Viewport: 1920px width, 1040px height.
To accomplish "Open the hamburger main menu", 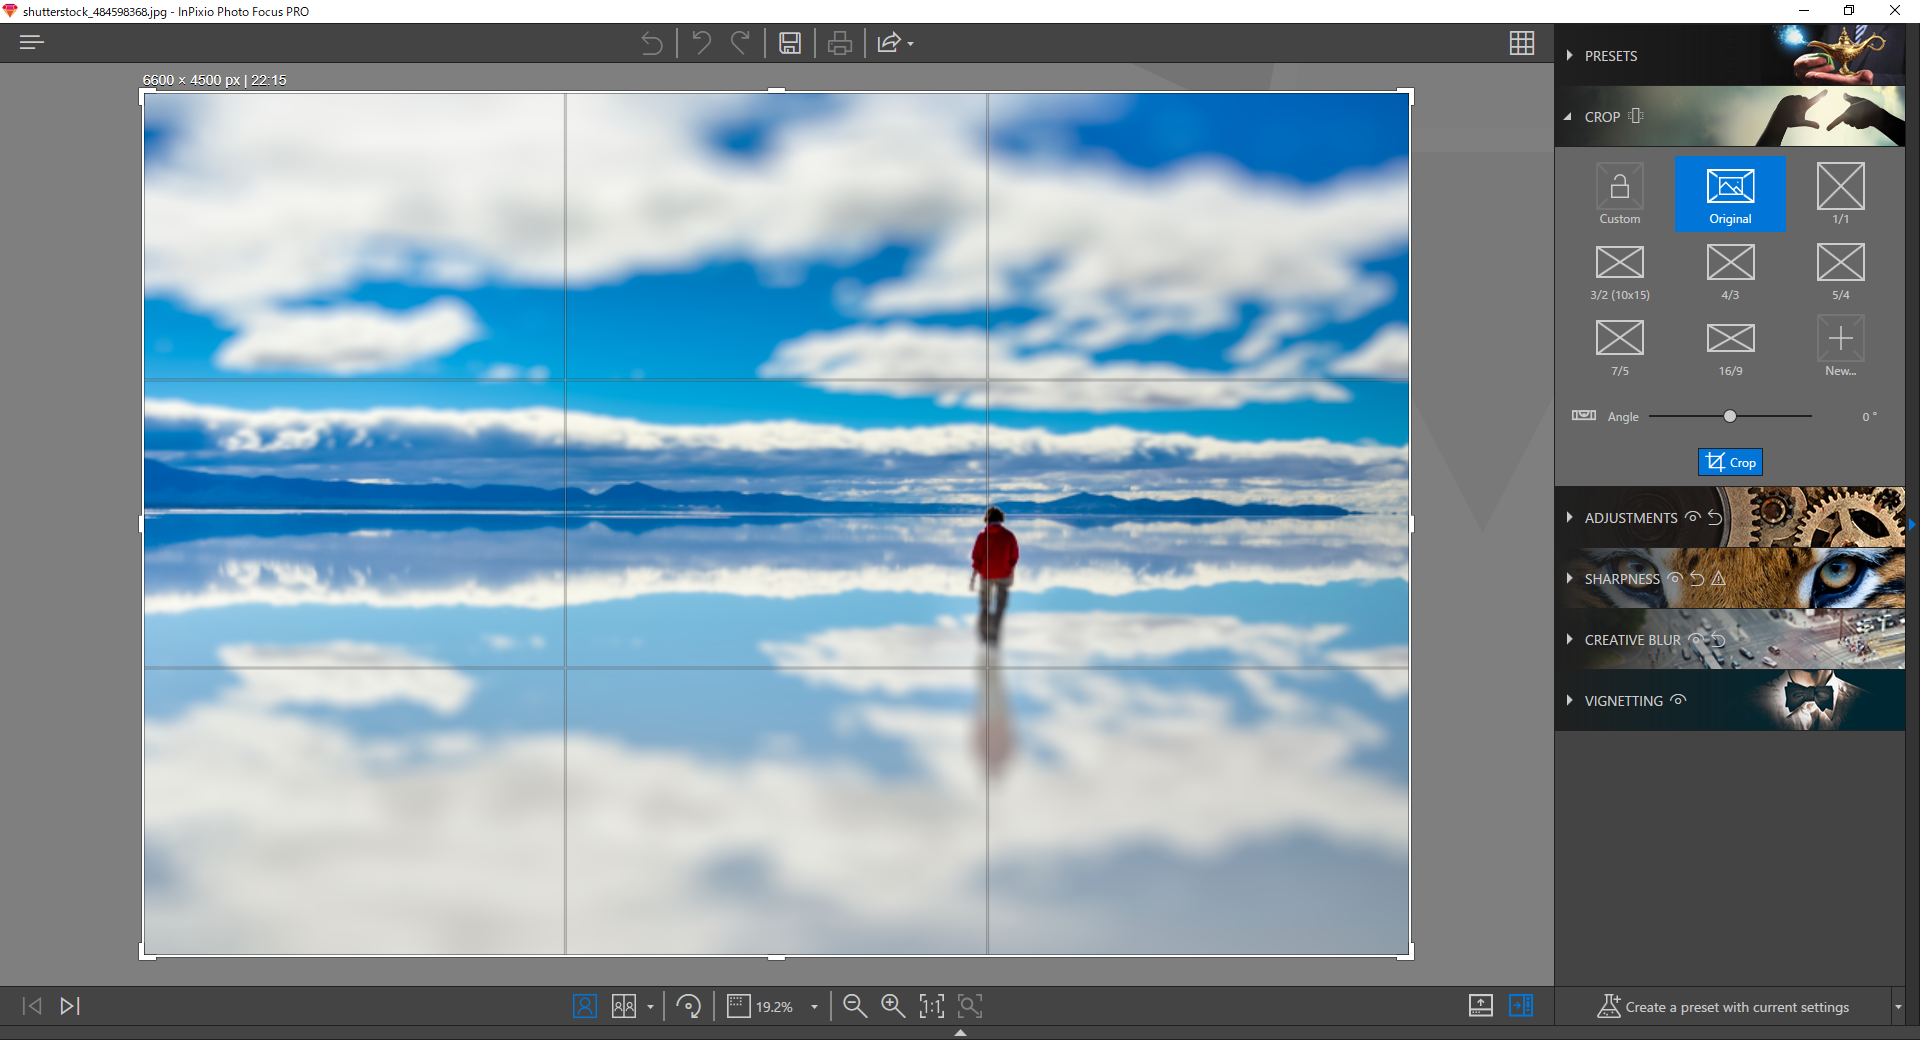I will (x=32, y=42).
